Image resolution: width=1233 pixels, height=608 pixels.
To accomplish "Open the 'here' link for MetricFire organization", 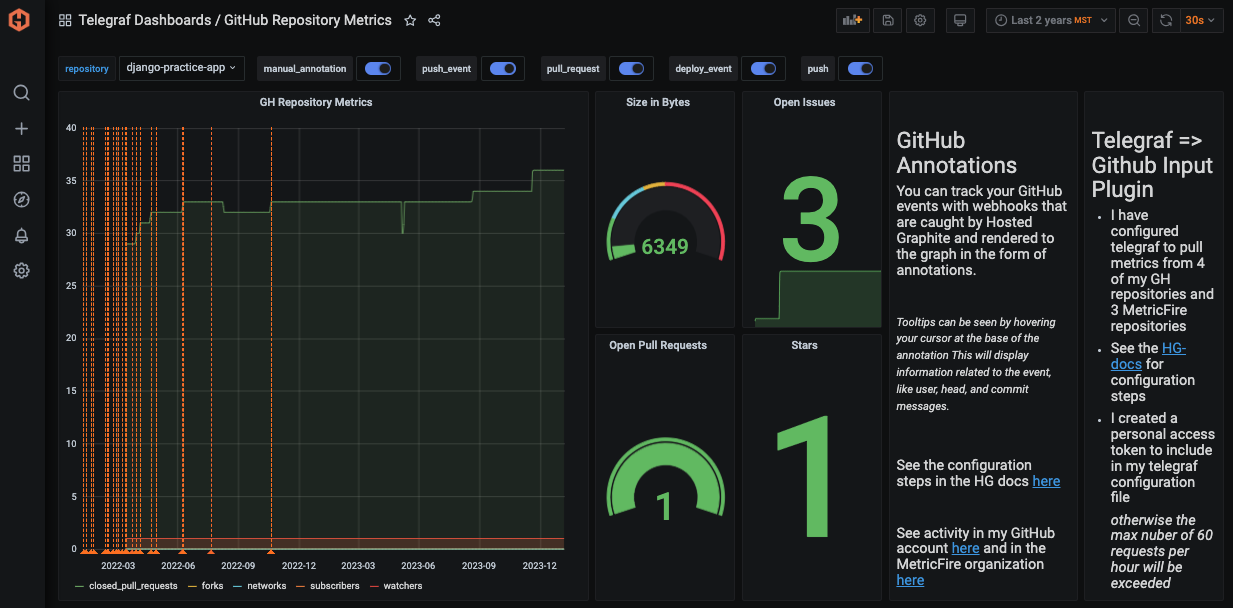I will coord(910,580).
